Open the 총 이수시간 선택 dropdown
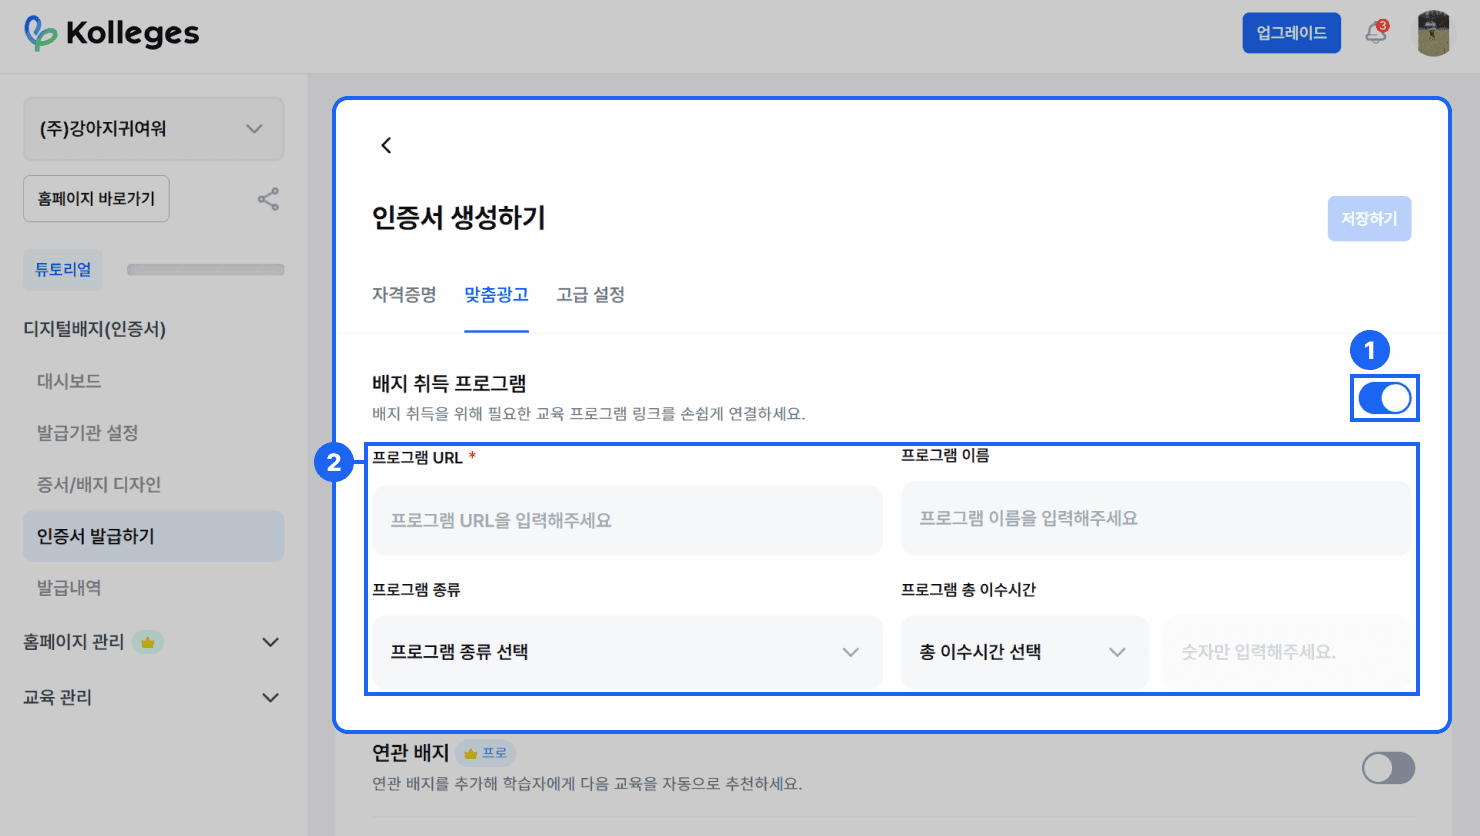Screen dimensions: 1480x836 pyautogui.click(x=1025, y=652)
